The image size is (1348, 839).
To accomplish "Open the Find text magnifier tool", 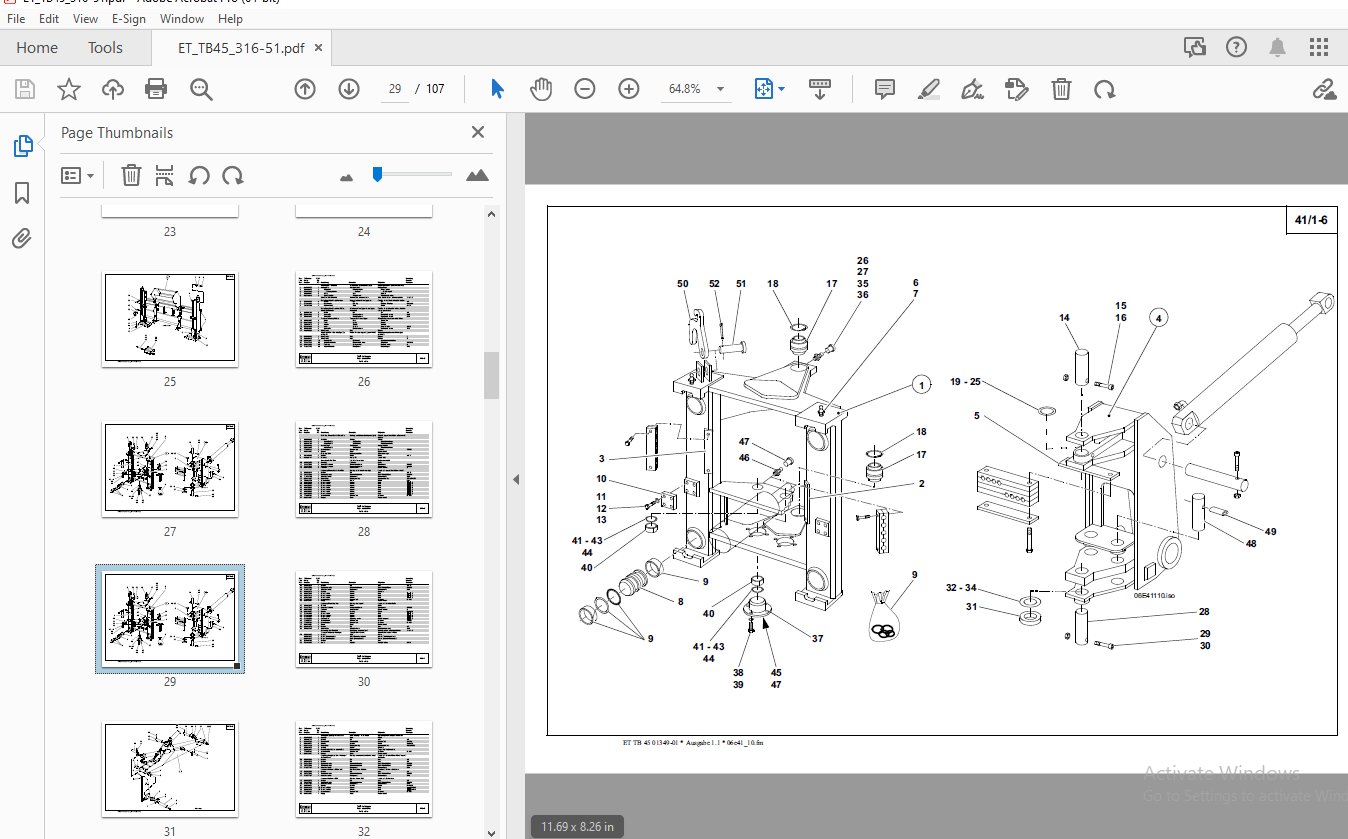I will (201, 89).
